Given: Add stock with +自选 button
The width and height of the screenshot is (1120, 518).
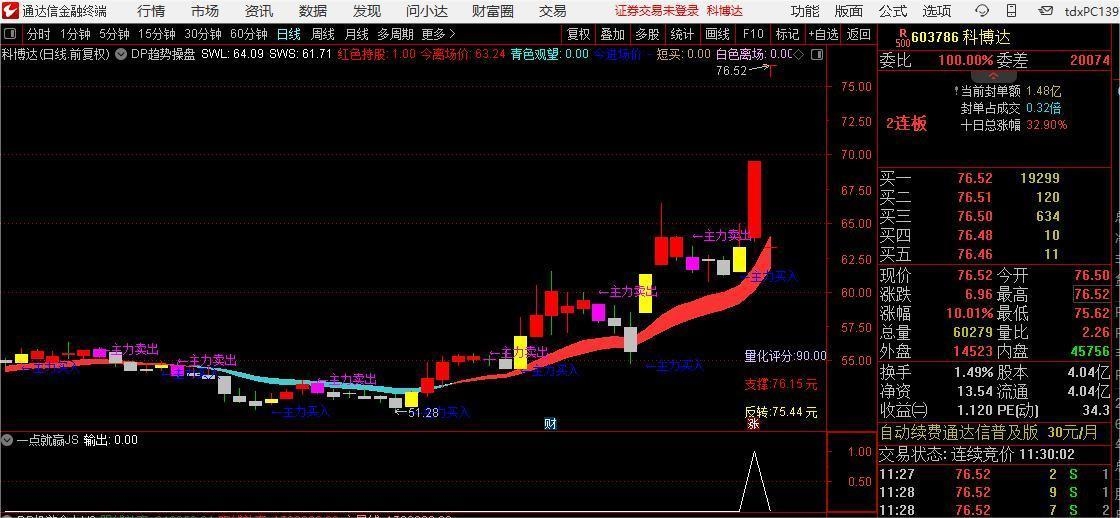Looking at the screenshot, I should click(x=823, y=34).
